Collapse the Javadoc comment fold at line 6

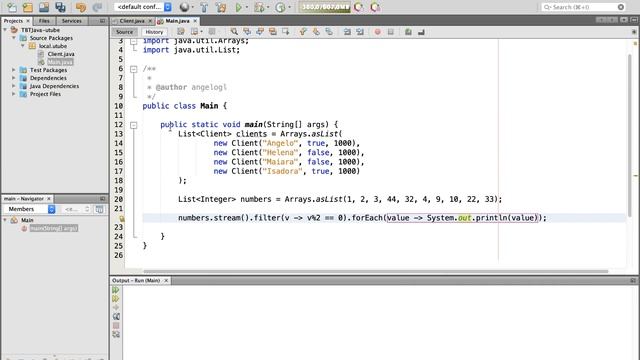(133, 69)
